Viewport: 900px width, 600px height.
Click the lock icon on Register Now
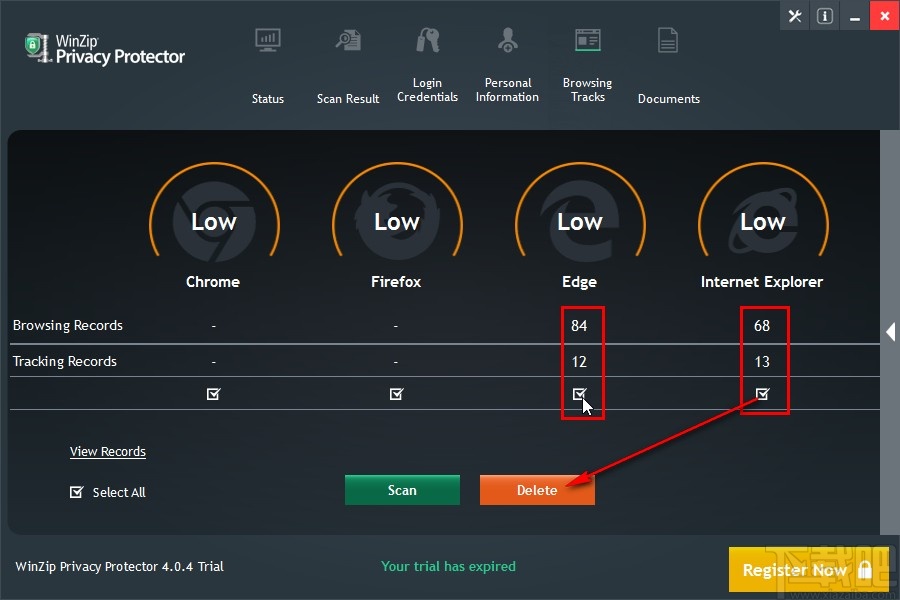pos(864,570)
